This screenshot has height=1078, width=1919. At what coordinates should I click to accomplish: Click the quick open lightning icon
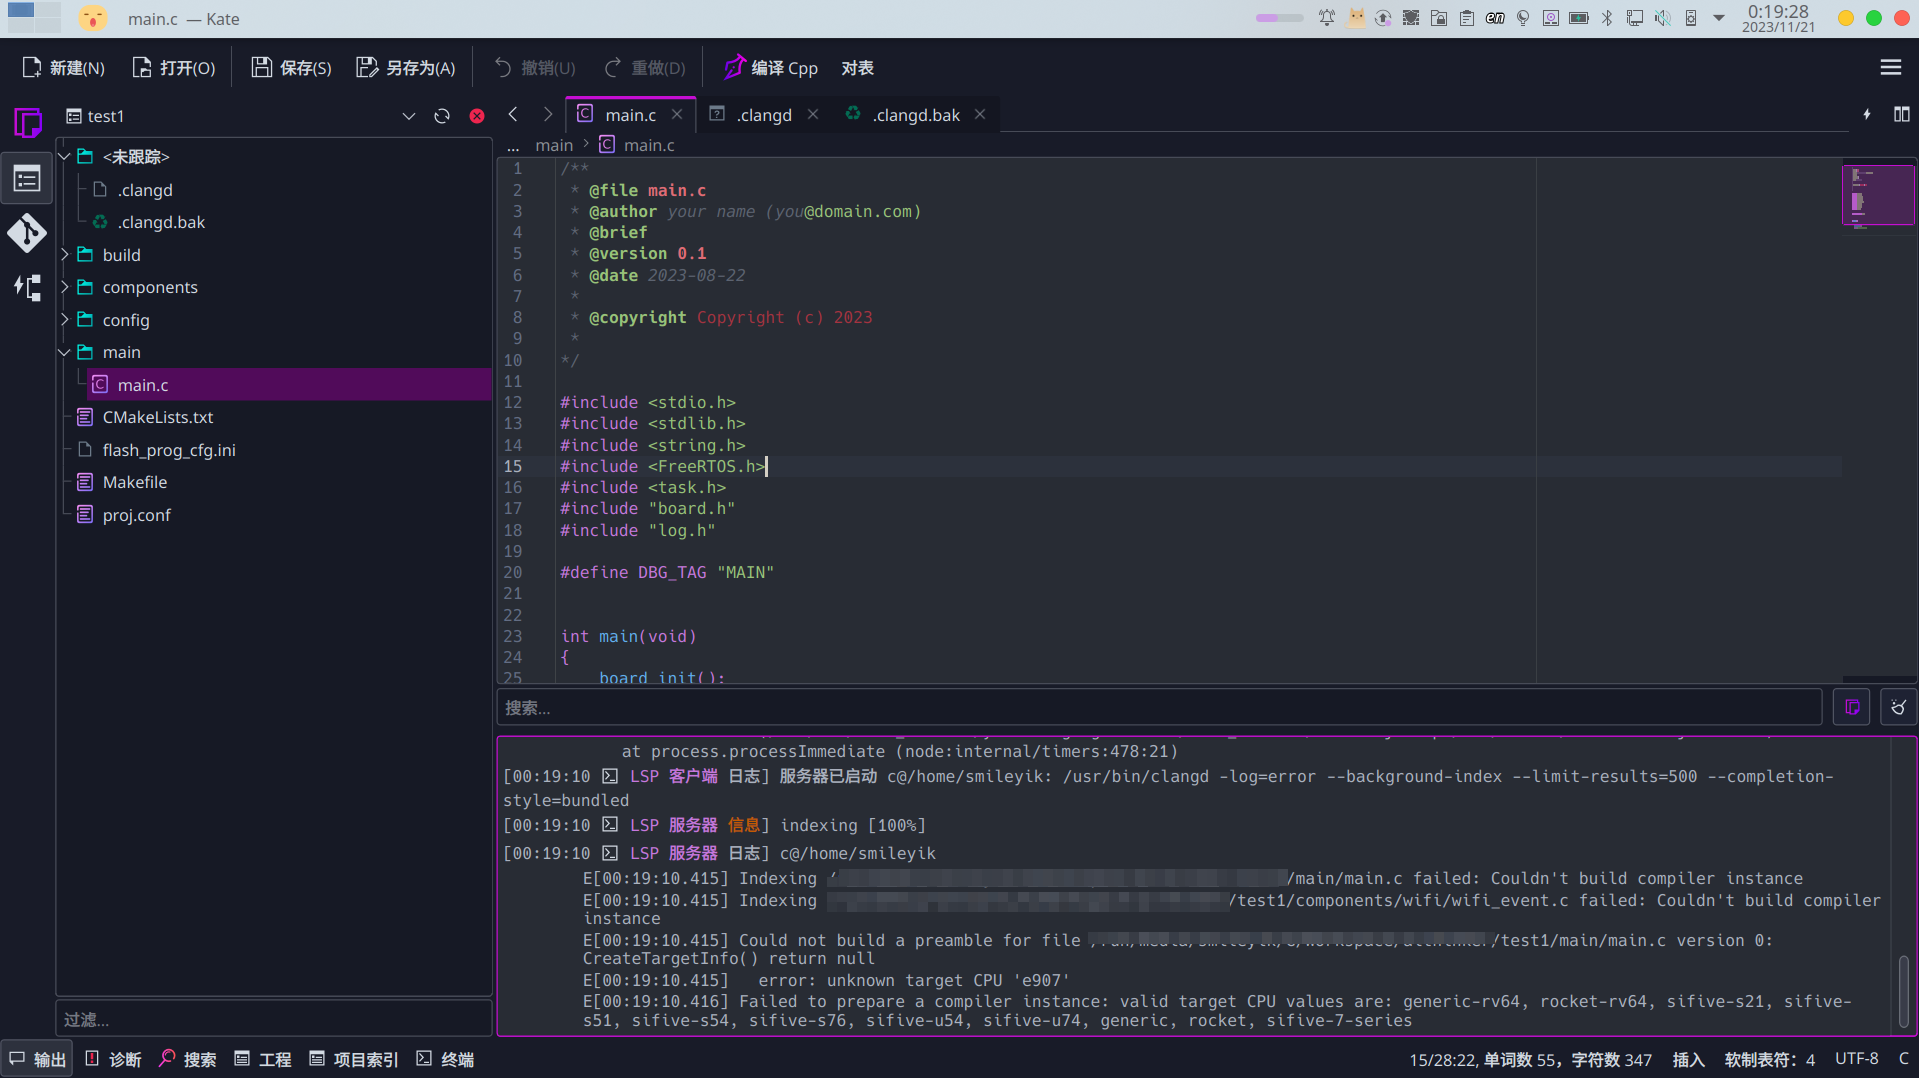tap(1866, 115)
